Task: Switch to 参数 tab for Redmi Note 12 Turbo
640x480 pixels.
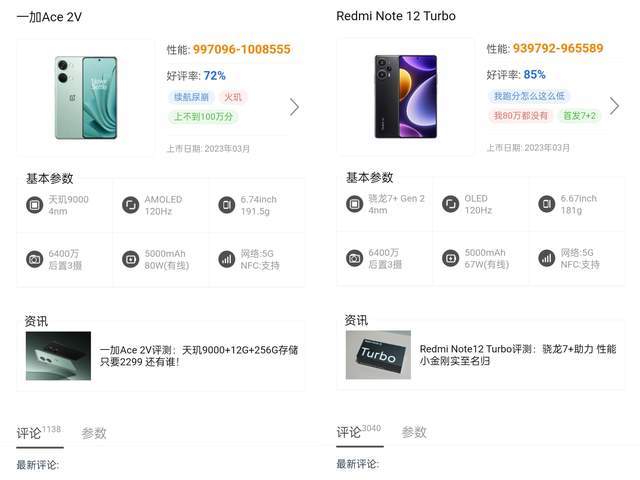Action: coord(414,432)
